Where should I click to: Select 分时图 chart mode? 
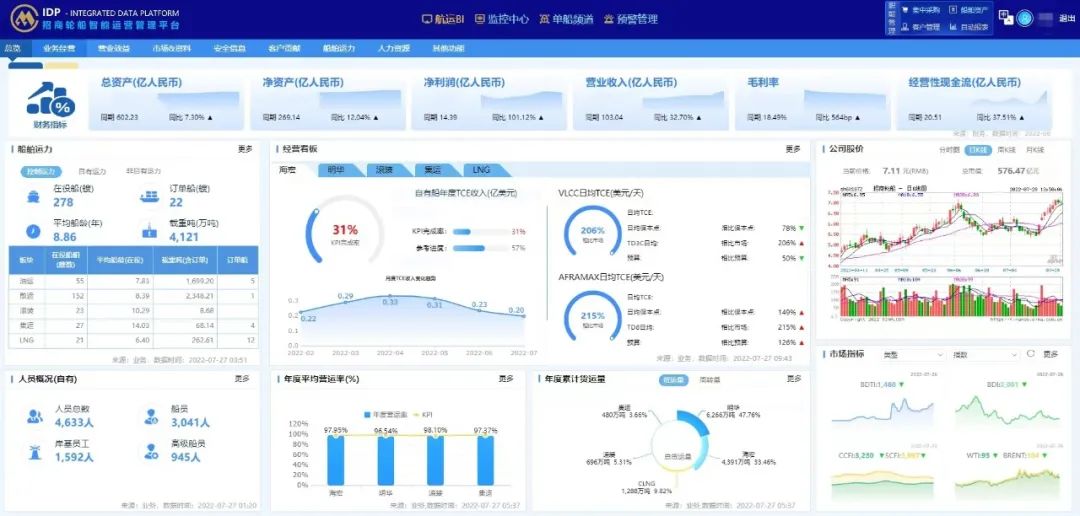948,149
